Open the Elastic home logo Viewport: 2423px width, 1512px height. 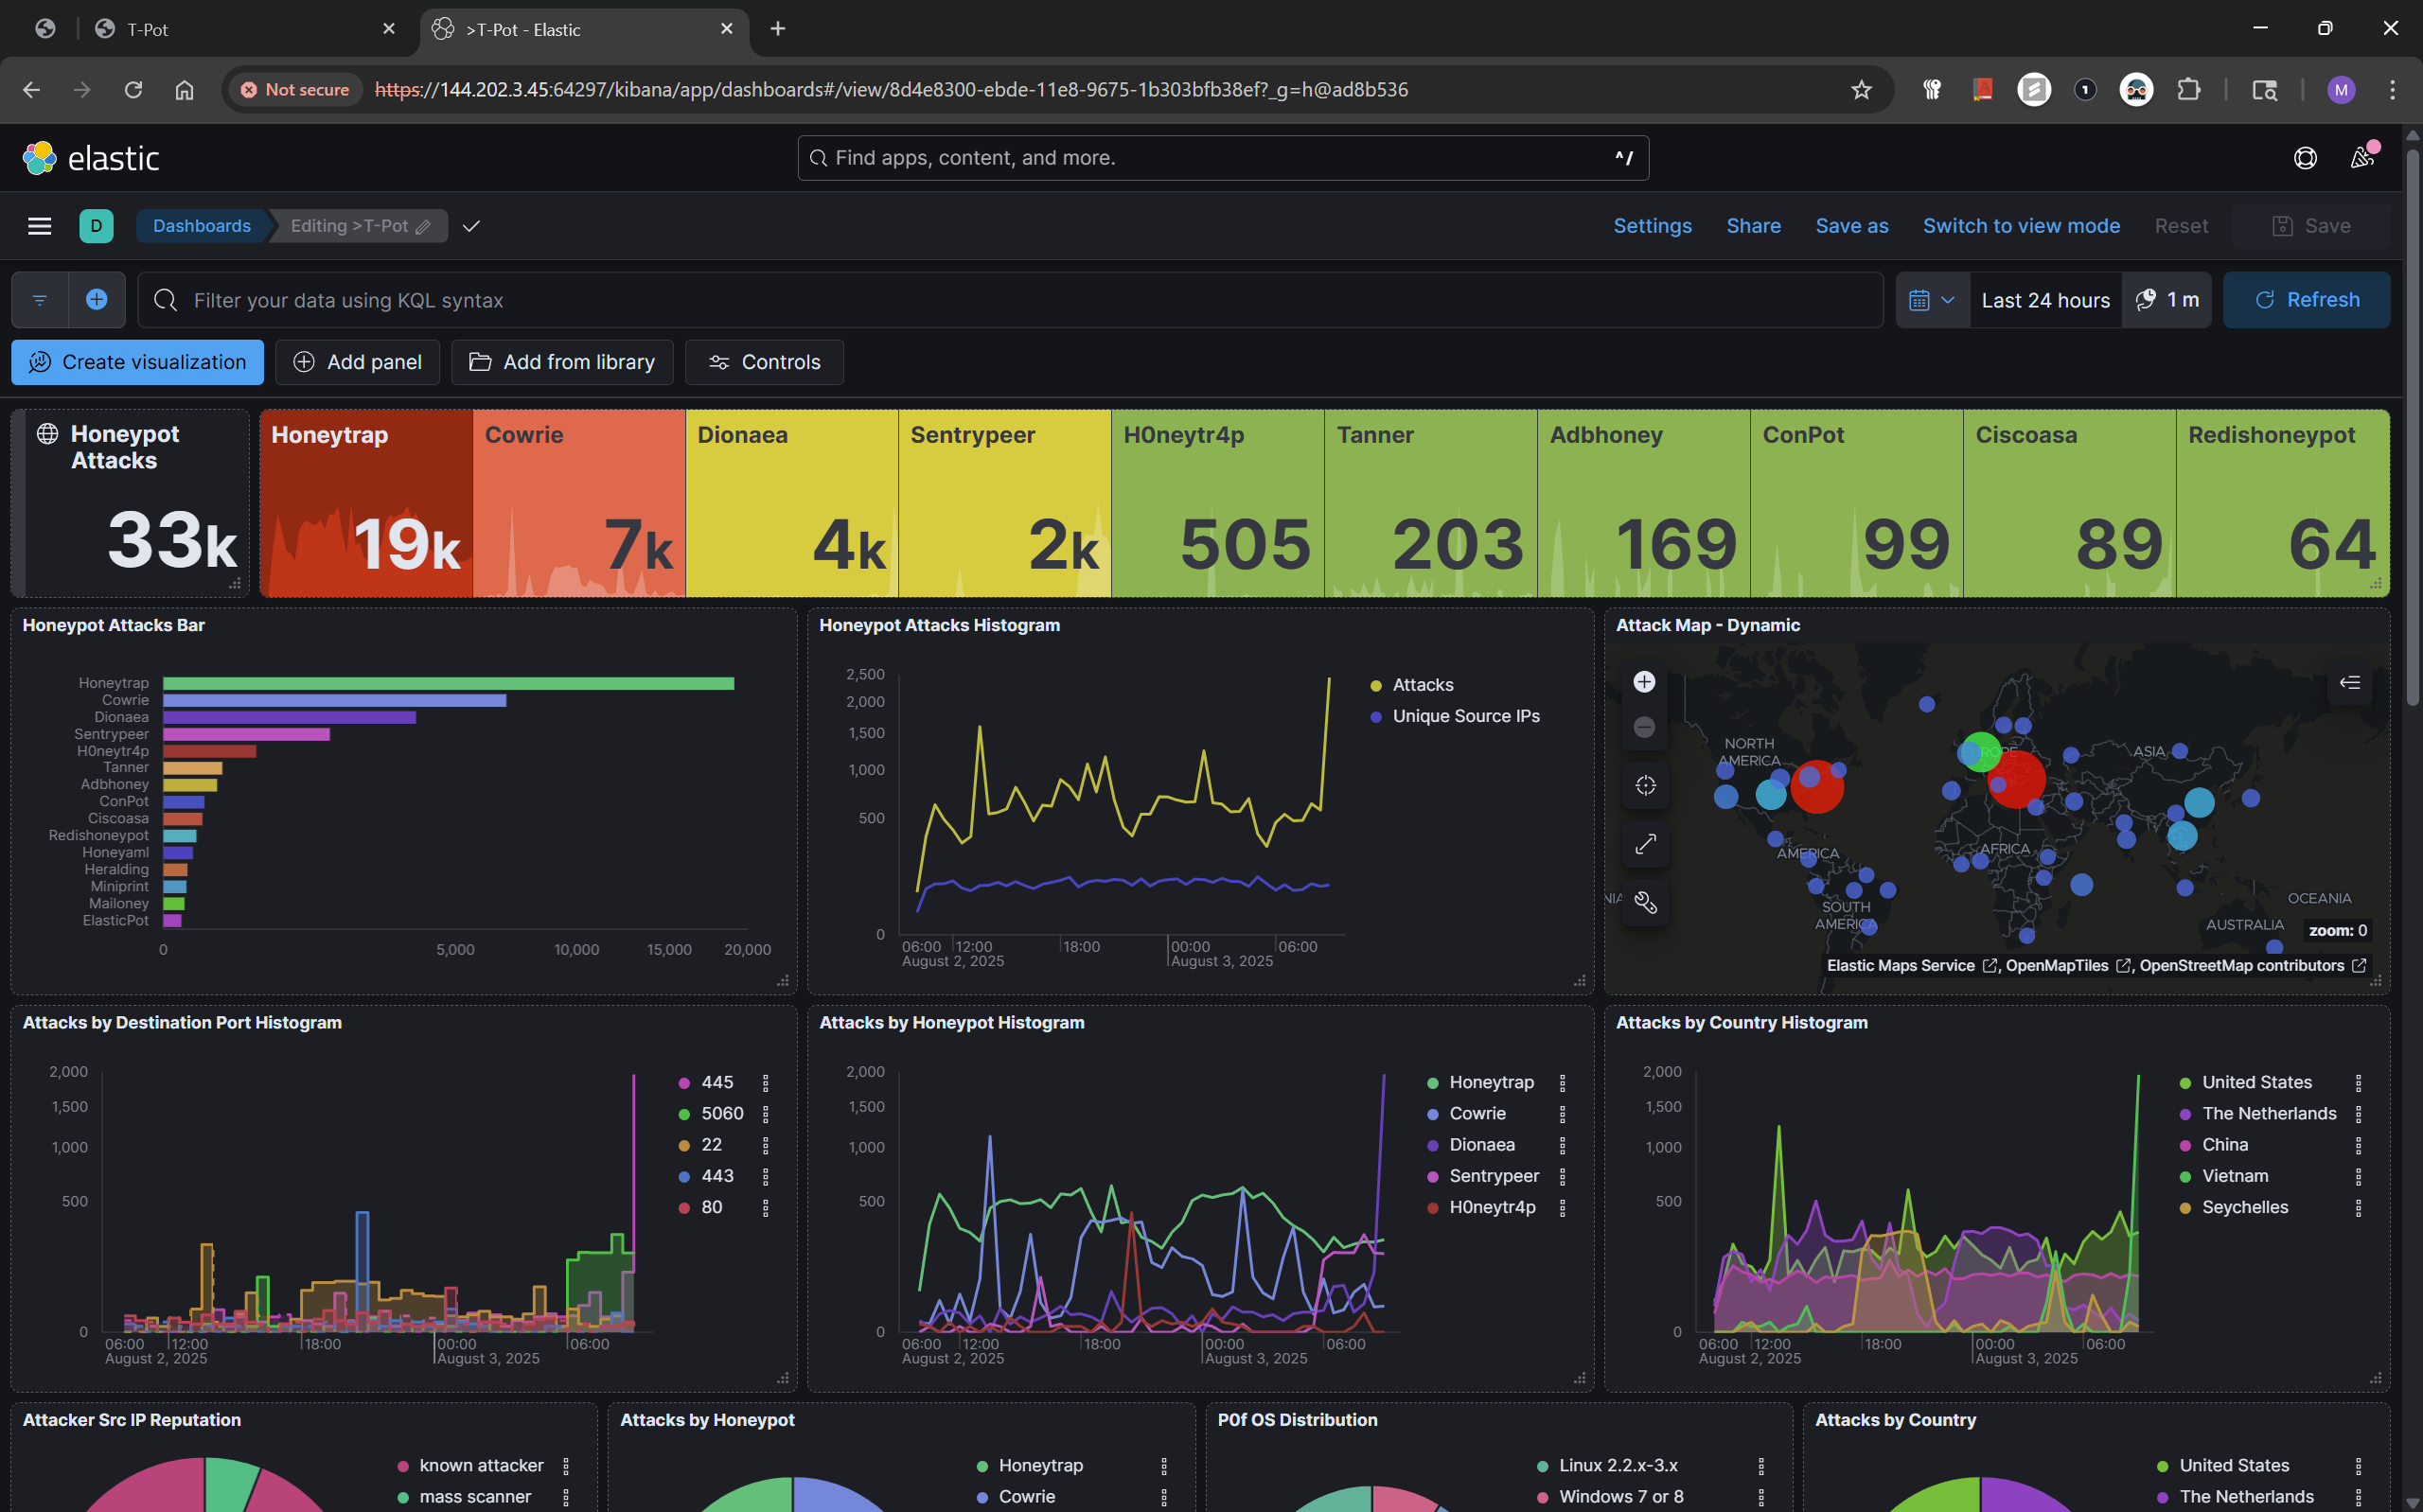tap(90, 158)
